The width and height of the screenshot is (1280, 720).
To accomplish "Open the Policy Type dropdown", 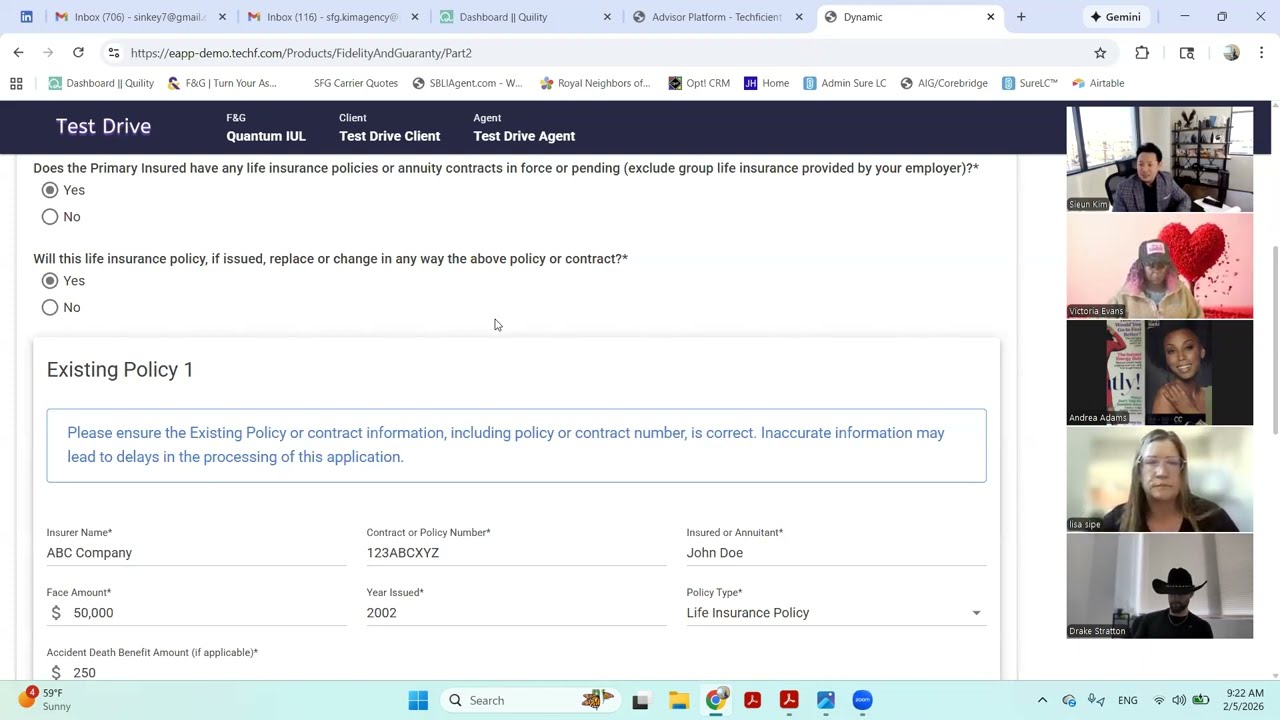I will click(836, 613).
